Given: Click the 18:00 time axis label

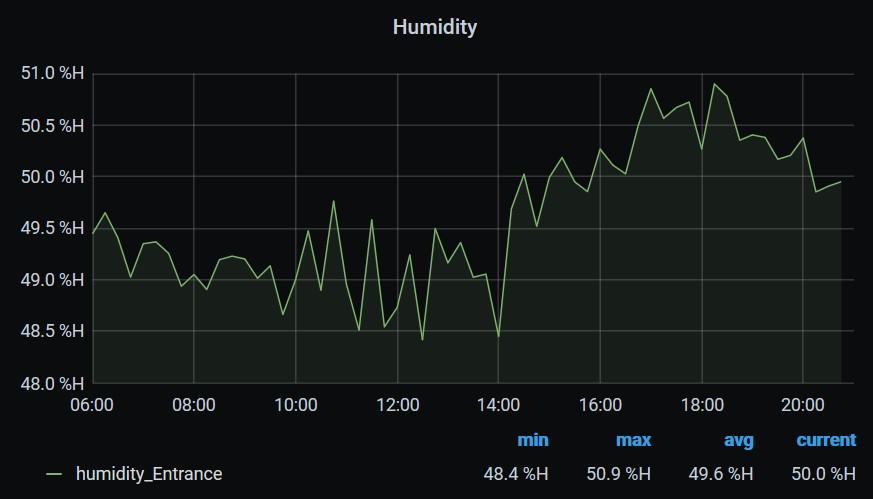Looking at the screenshot, I should (x=702, y=405).
